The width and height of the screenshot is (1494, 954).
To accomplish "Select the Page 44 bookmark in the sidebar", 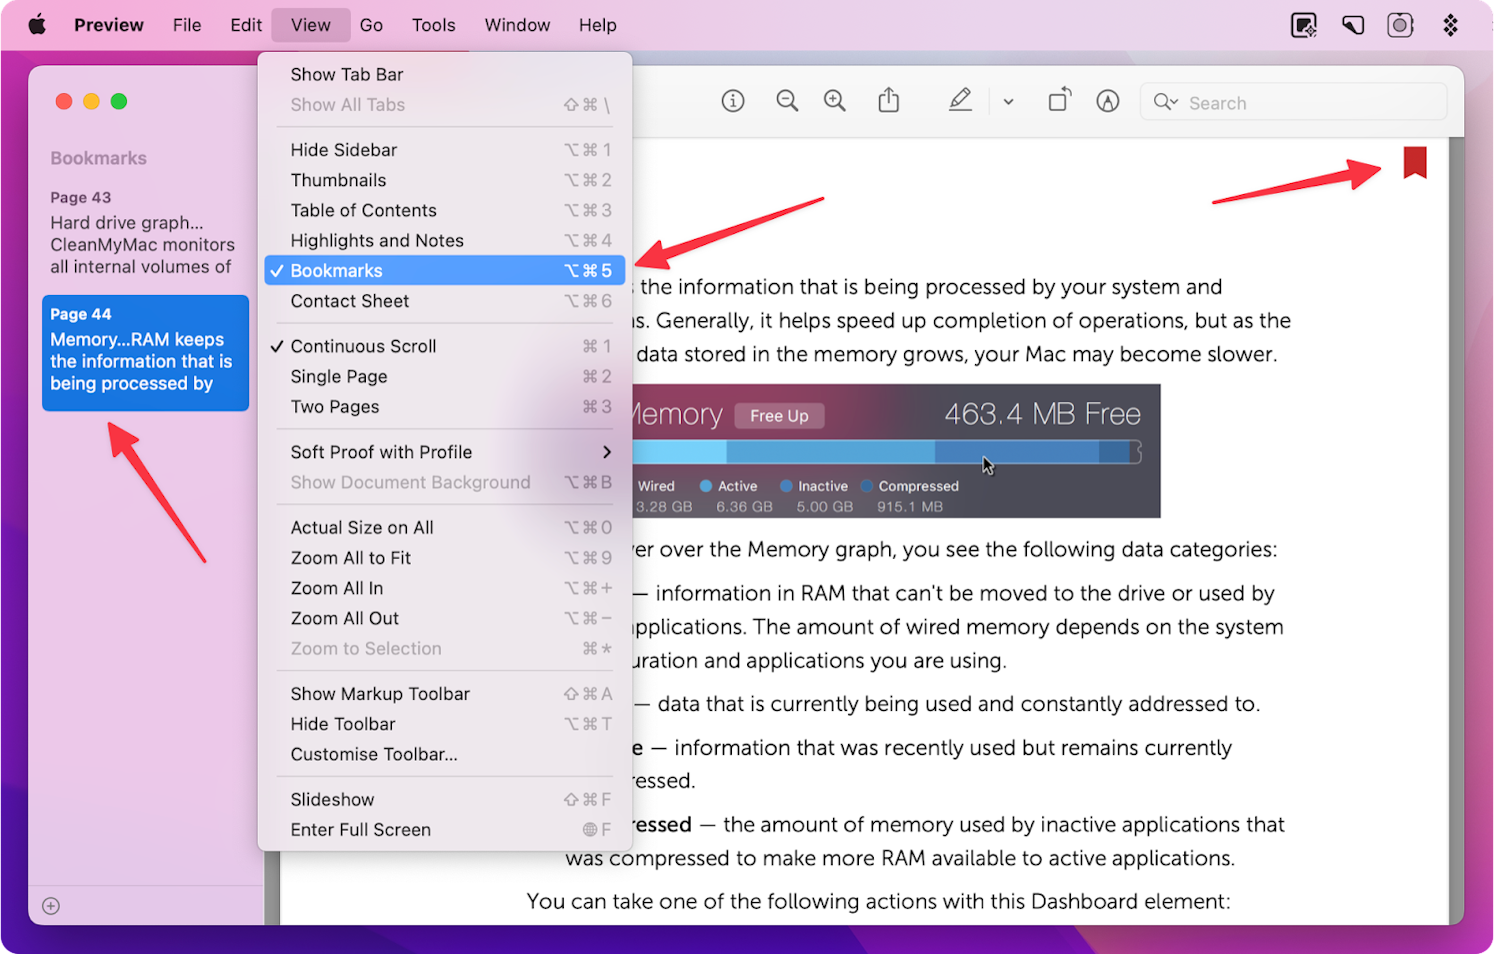I will tap(145, 353).
